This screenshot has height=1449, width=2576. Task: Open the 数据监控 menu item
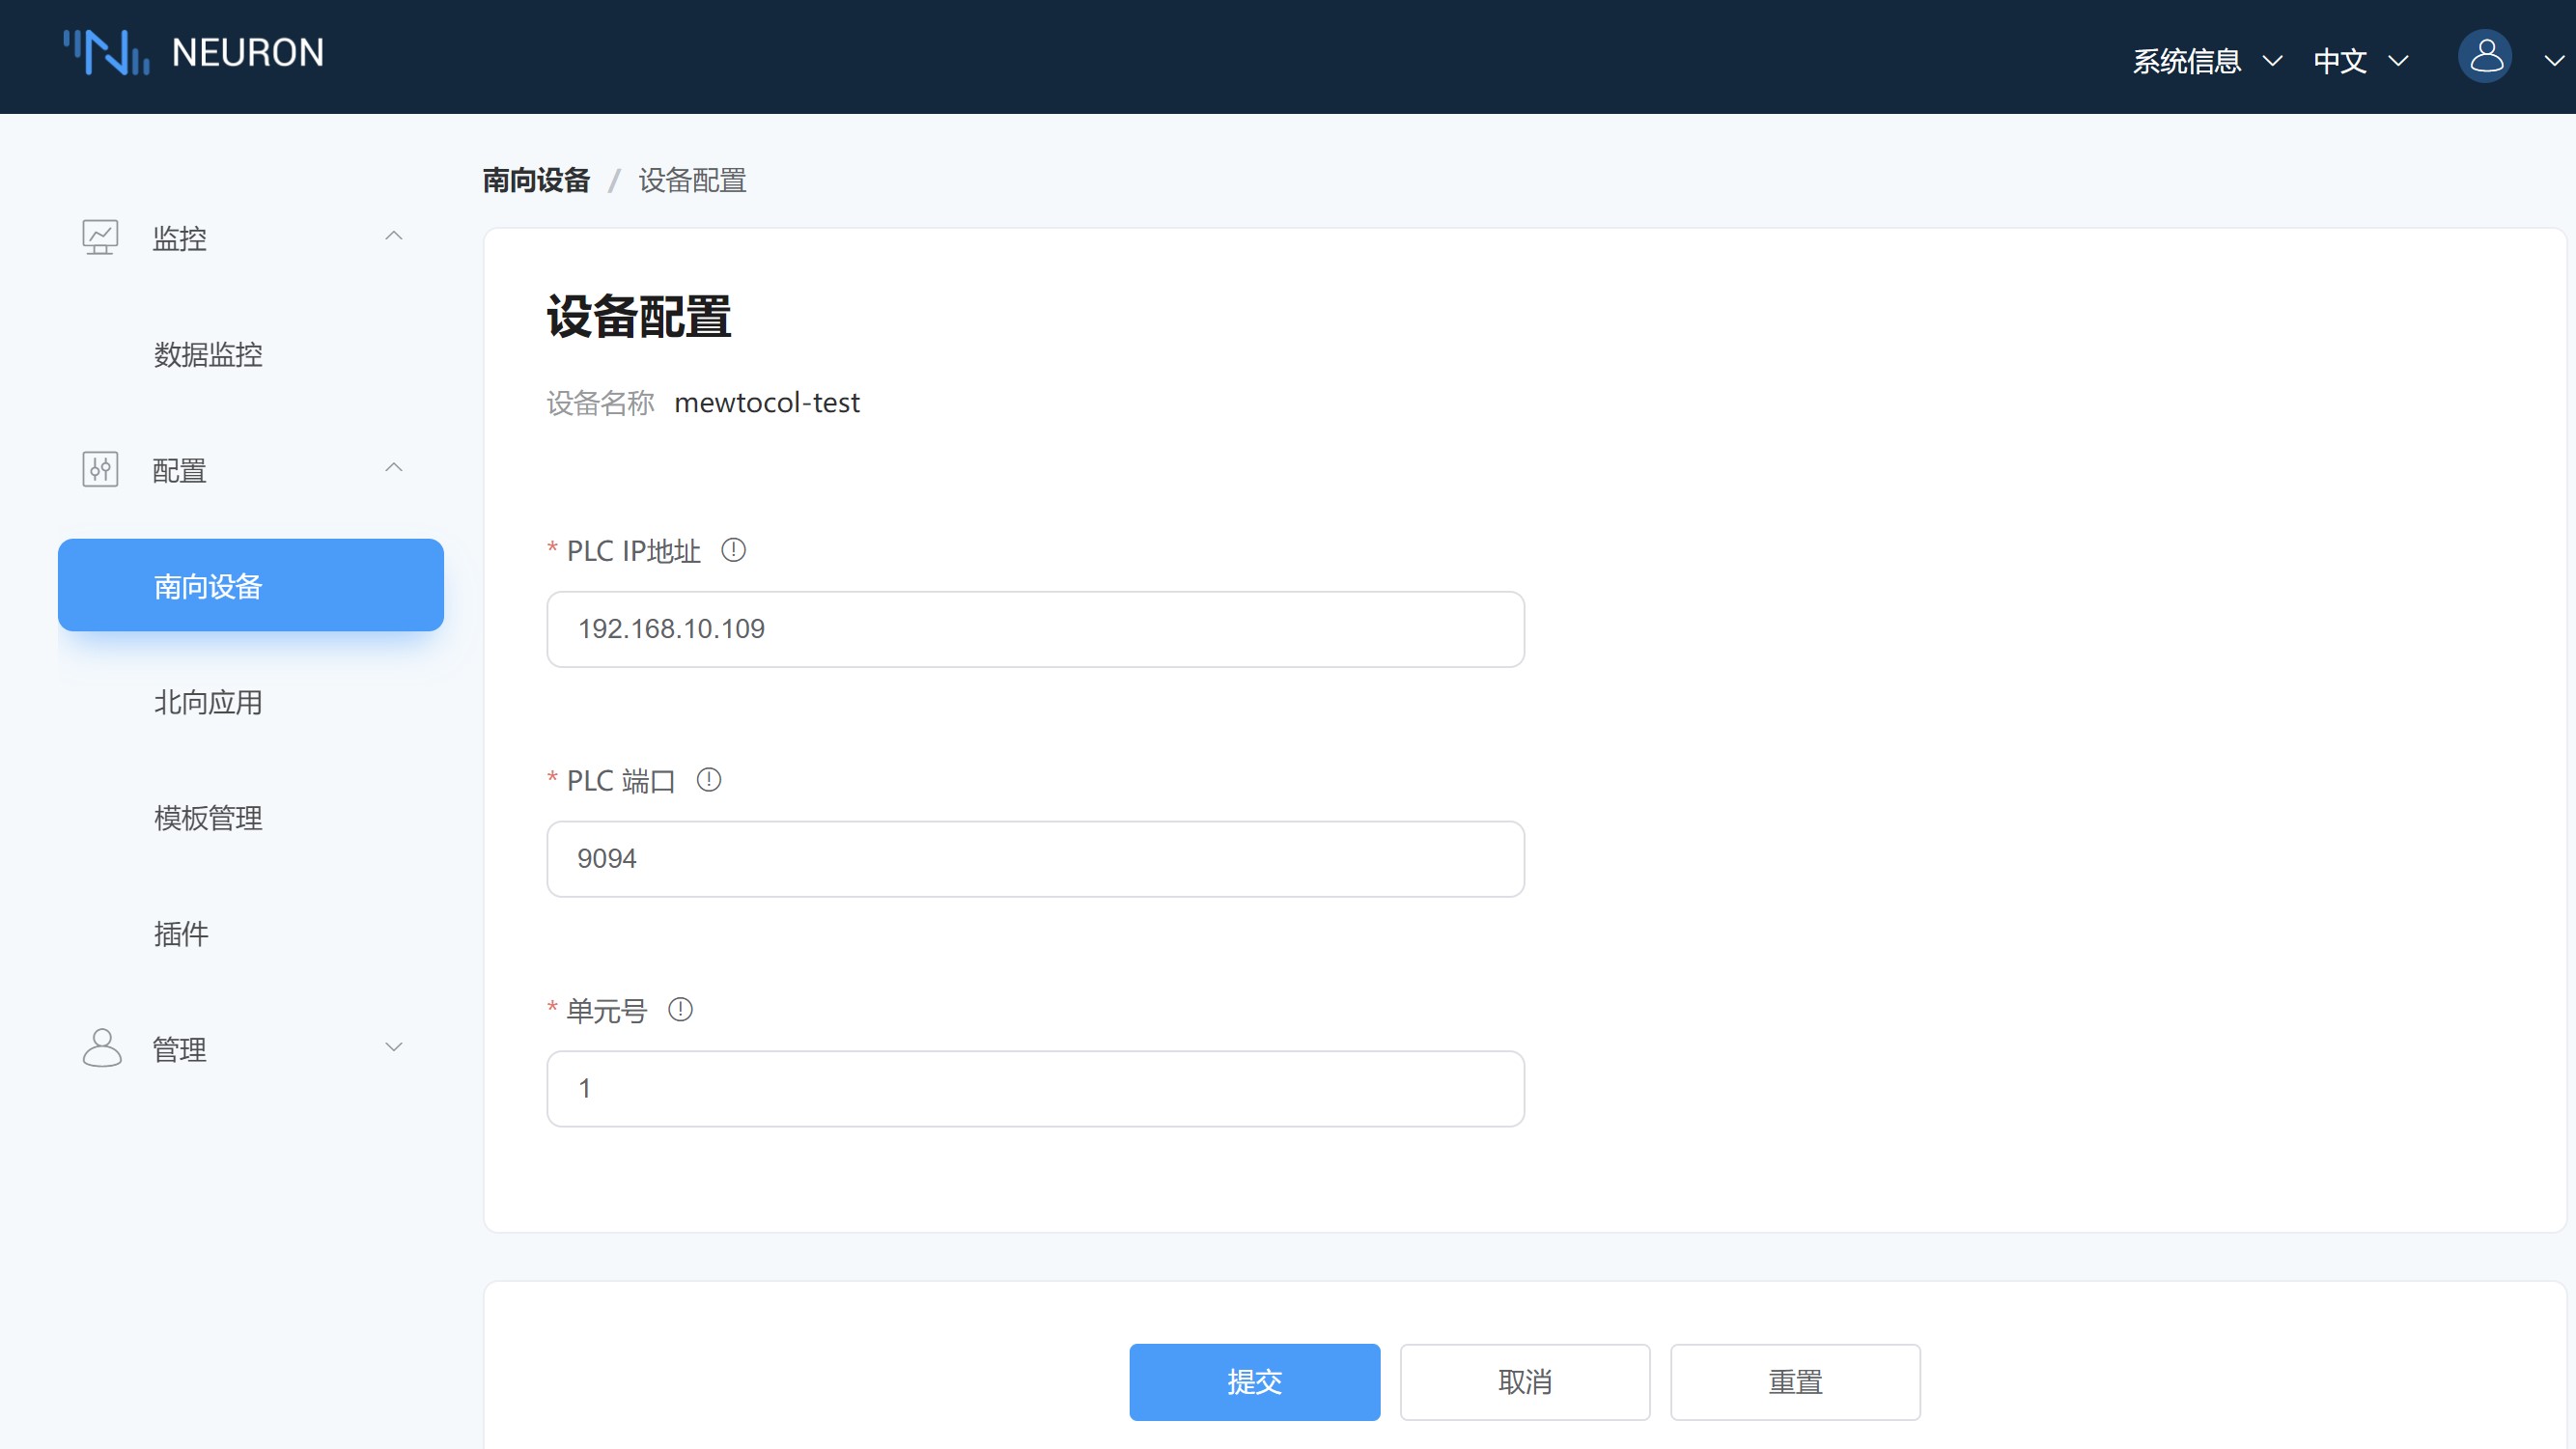click(x=208, y=354)
